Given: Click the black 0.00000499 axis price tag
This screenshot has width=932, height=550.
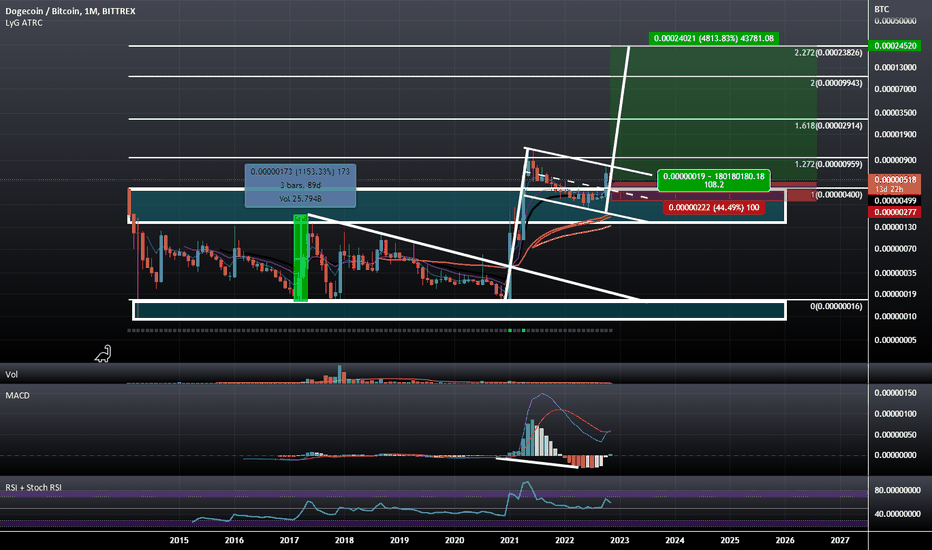Looking at the screenshot, I should [895, 201].
